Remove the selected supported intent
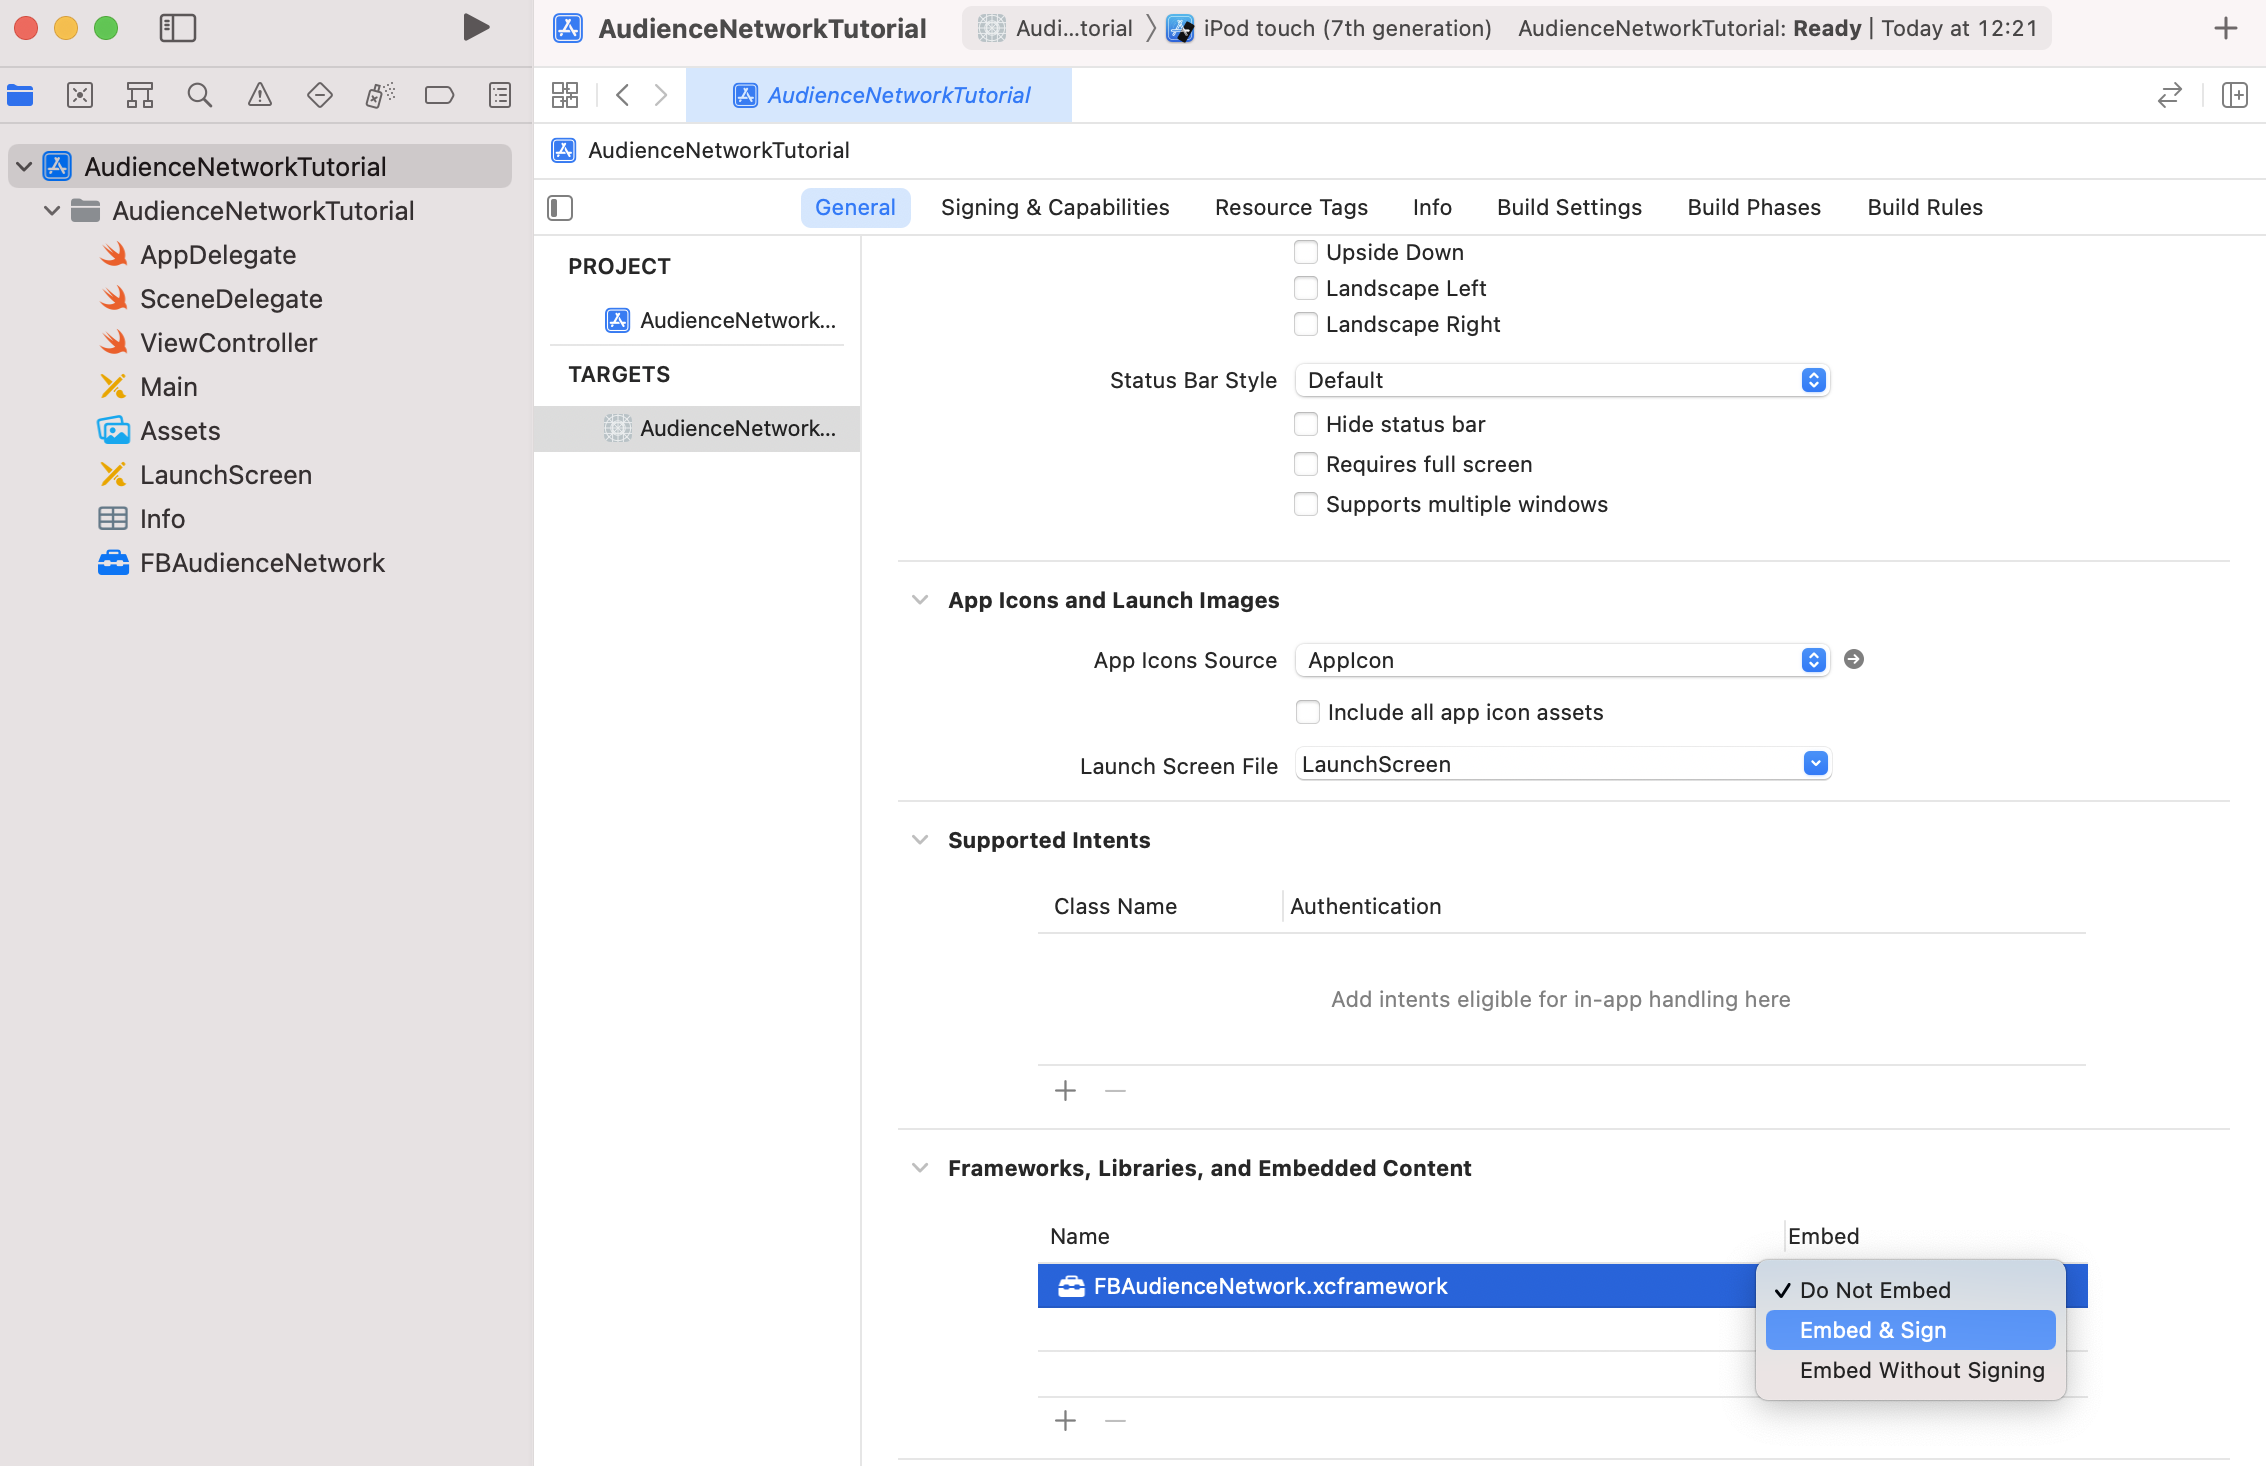 tap(1116, 1090)
